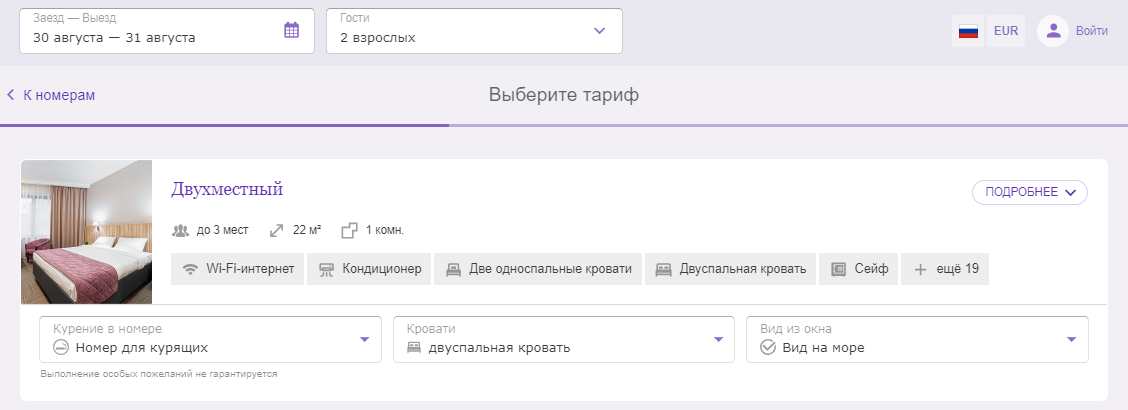Screen dimensions: 1128x410
Task: Open the Кровати bed type dropdown
Action: pyautogui.click(x=564, y=340)
